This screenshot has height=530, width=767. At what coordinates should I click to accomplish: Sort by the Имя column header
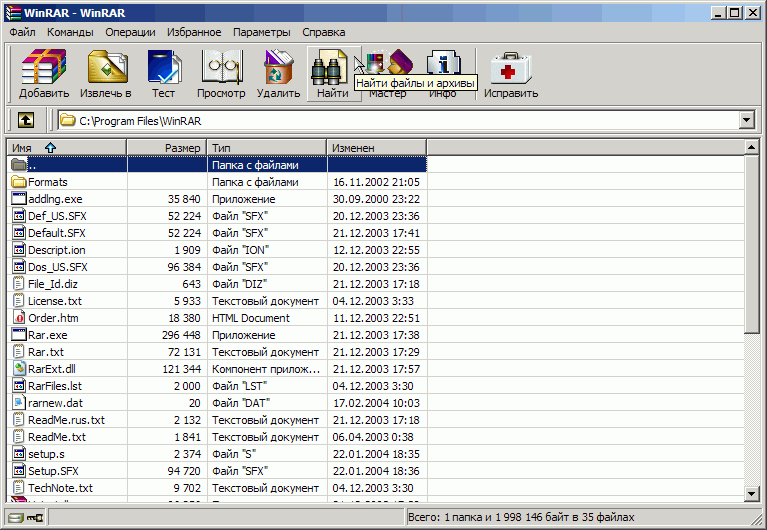[67, 148]
